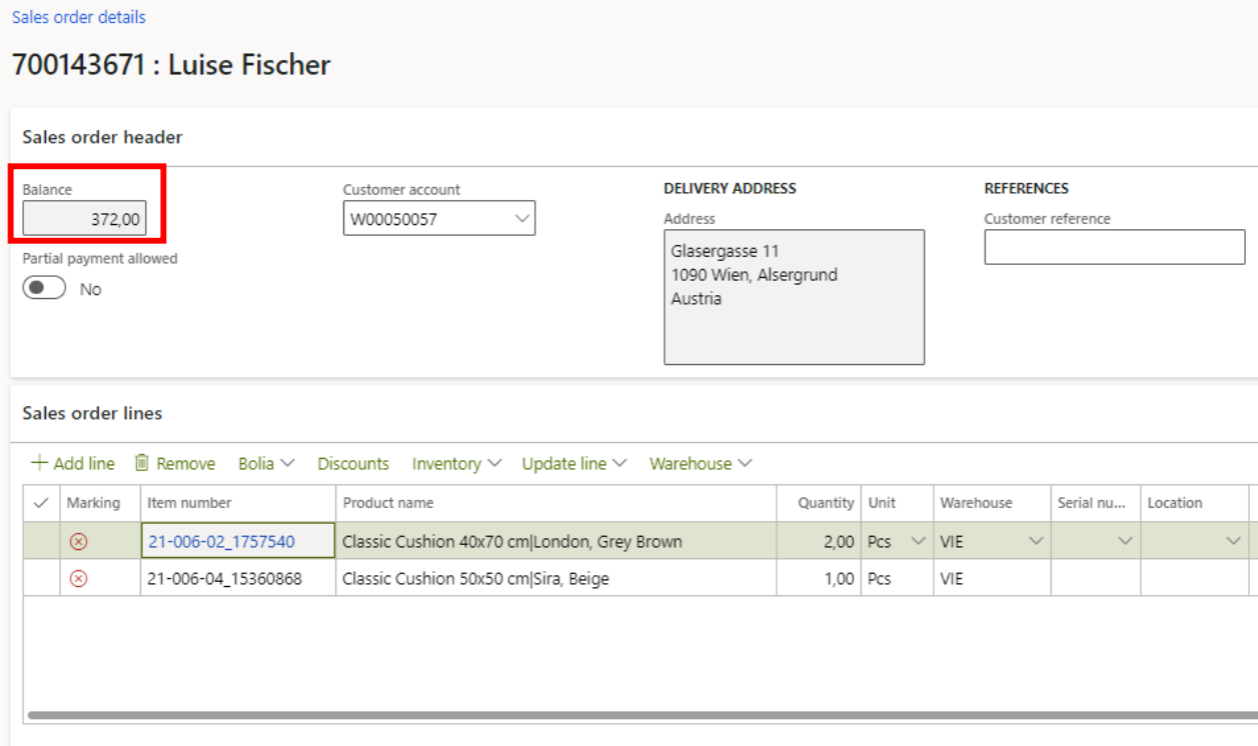Image resolution: width=1258 pixels, height=746 pixels.
Task: Click the Sales order details breadcrumb link
Action: (x=78, y=17)
